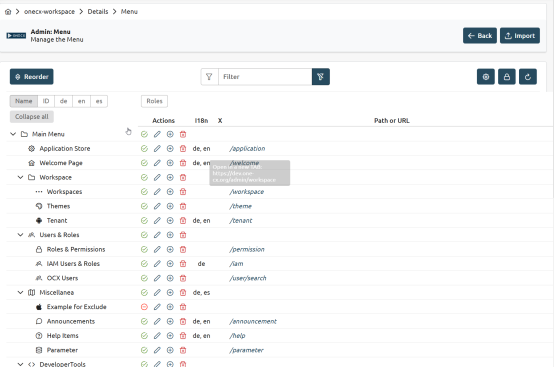The height and width of the screenshot is (367, 554).
Task: Open the /announcement path link
Action: [x=253, y=321]
